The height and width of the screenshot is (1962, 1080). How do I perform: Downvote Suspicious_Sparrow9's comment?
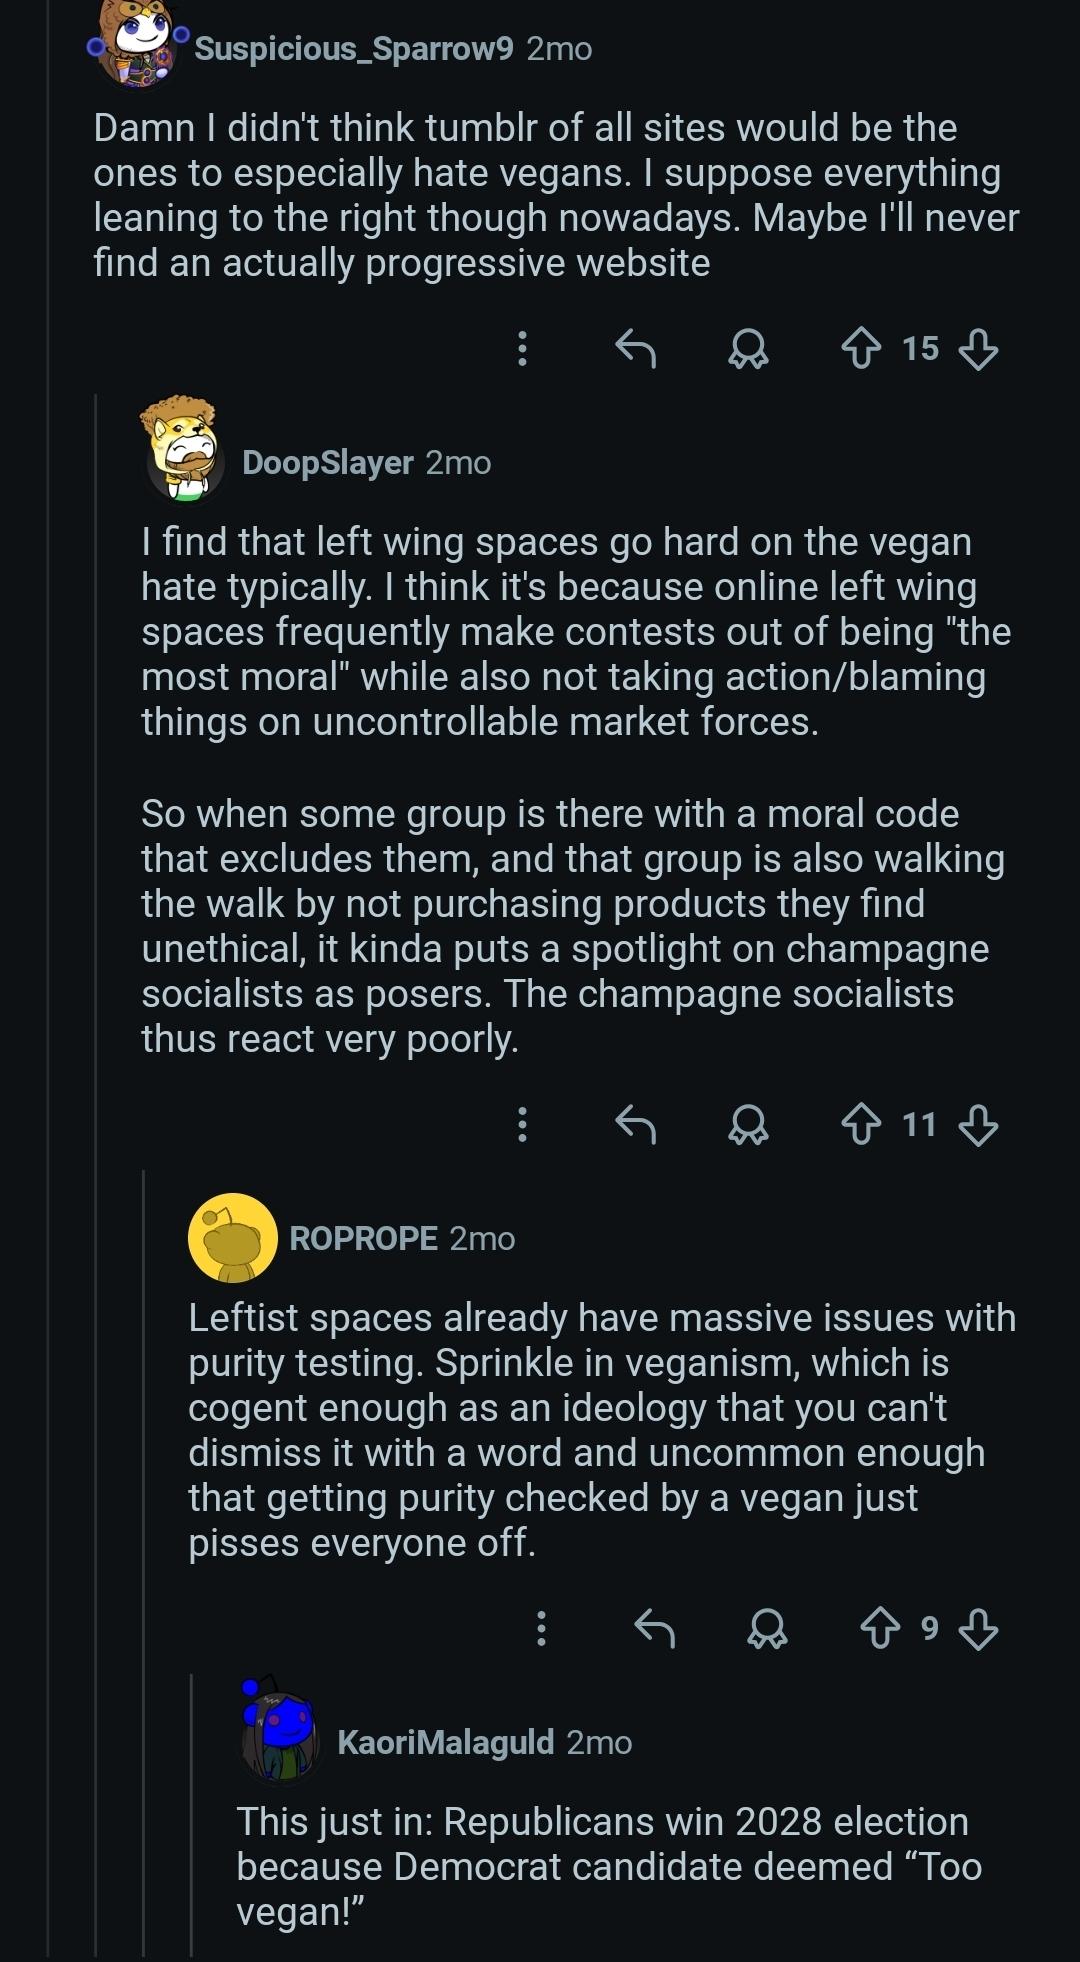pos(977,349)
